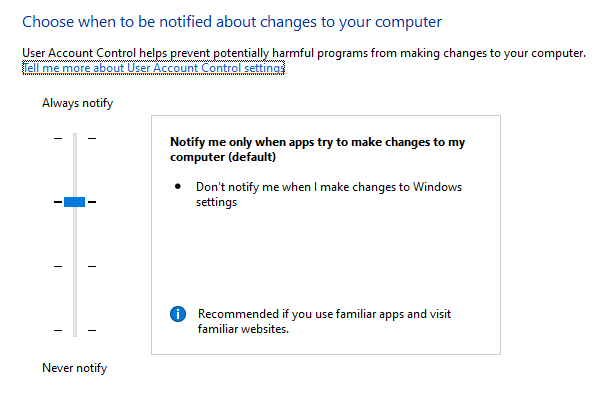This screenshot has height=418, width=600.
Task: Click the blue slider thumb
Action: coord(74,202)
